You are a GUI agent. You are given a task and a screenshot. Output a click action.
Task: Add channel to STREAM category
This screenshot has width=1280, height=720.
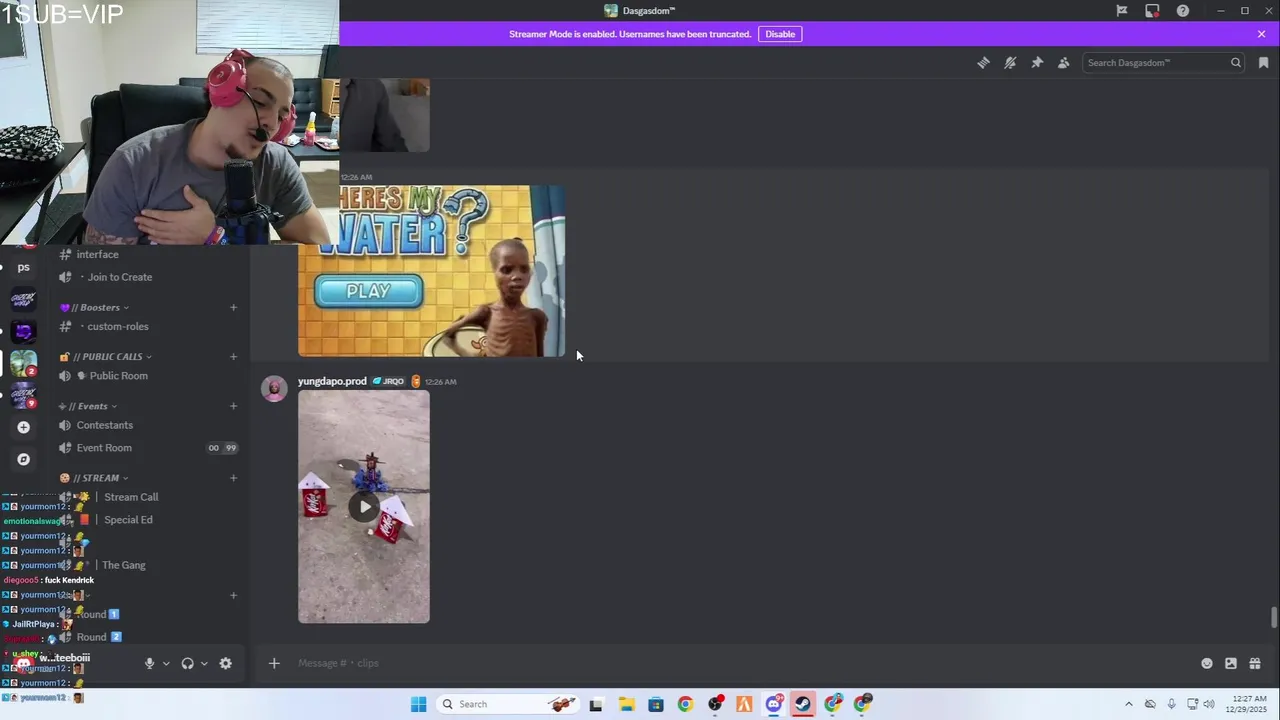pyautogui.click(x=233, y=478)
